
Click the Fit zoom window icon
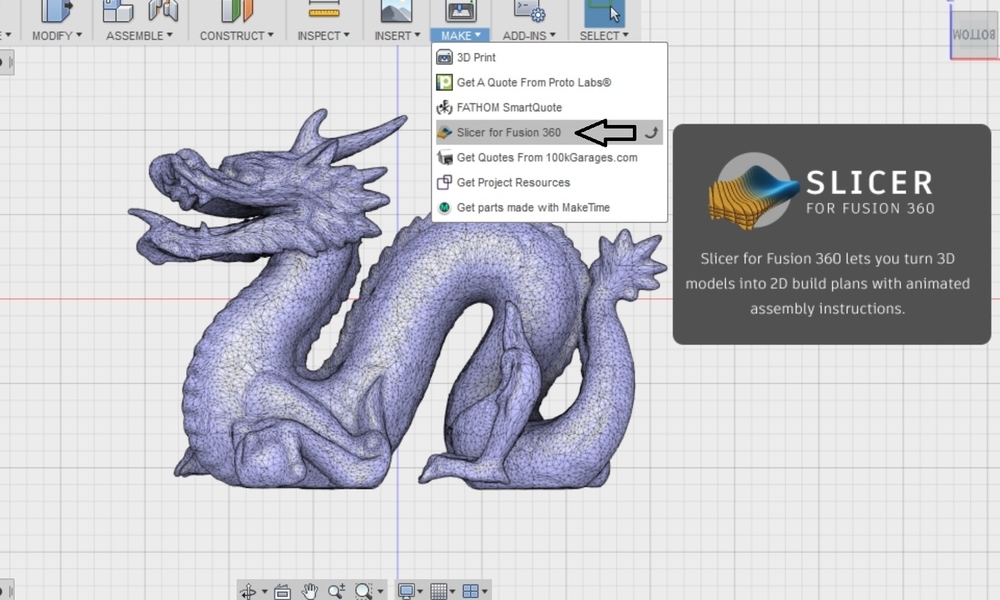[364, 591]
